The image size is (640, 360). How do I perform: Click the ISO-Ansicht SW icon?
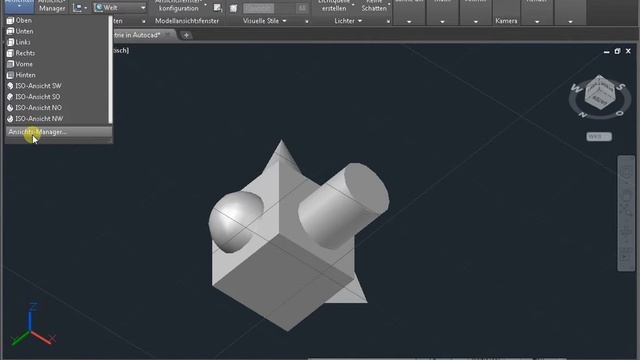click(x=10, y=86)
